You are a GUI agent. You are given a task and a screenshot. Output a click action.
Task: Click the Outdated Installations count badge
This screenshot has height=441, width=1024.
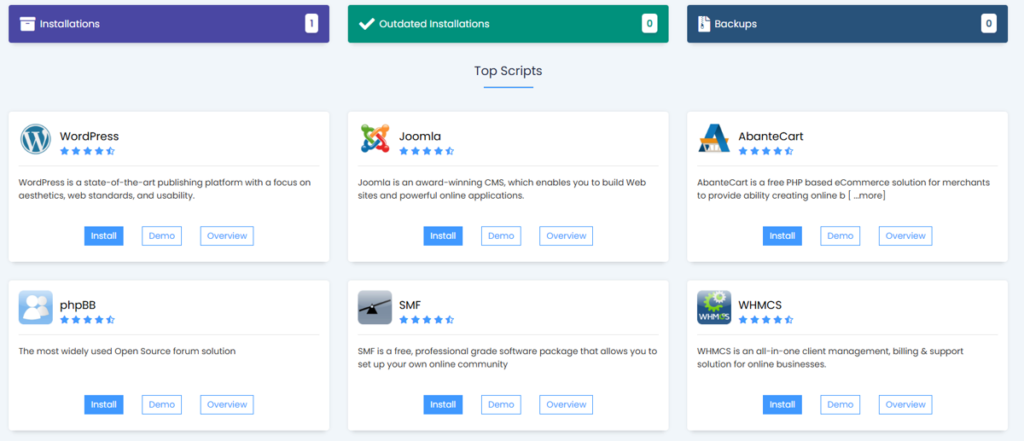(649, 24)
